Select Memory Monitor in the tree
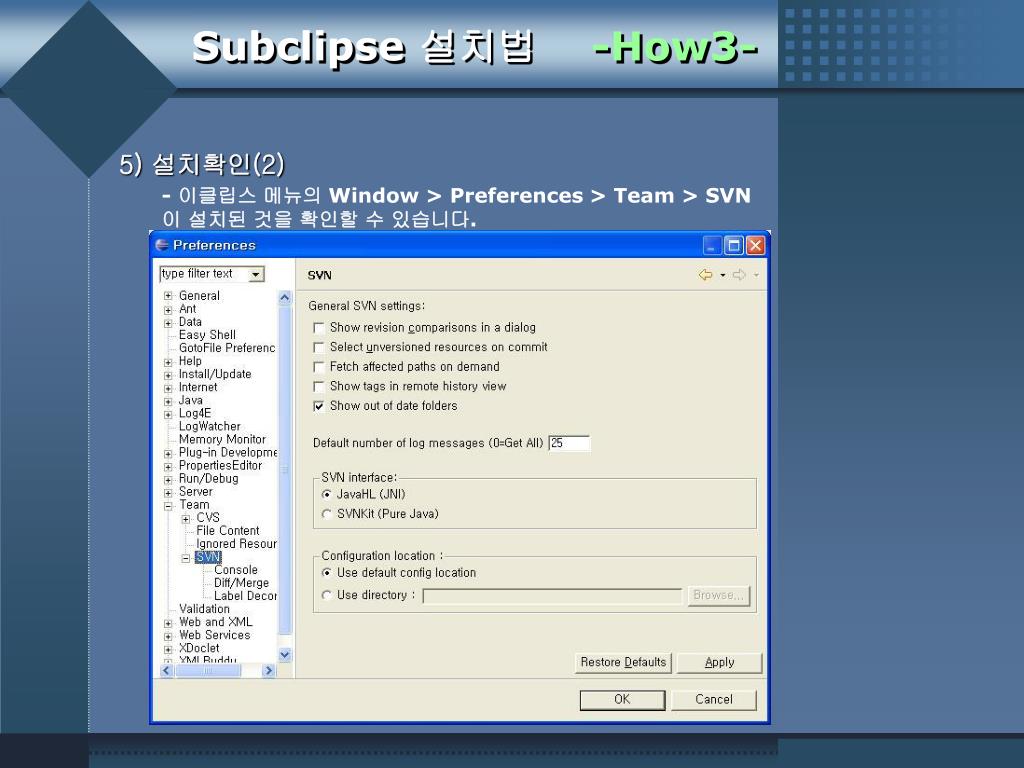Viewport: 1024px width, 768px height. pyautogui.click(x=222, y=440)
